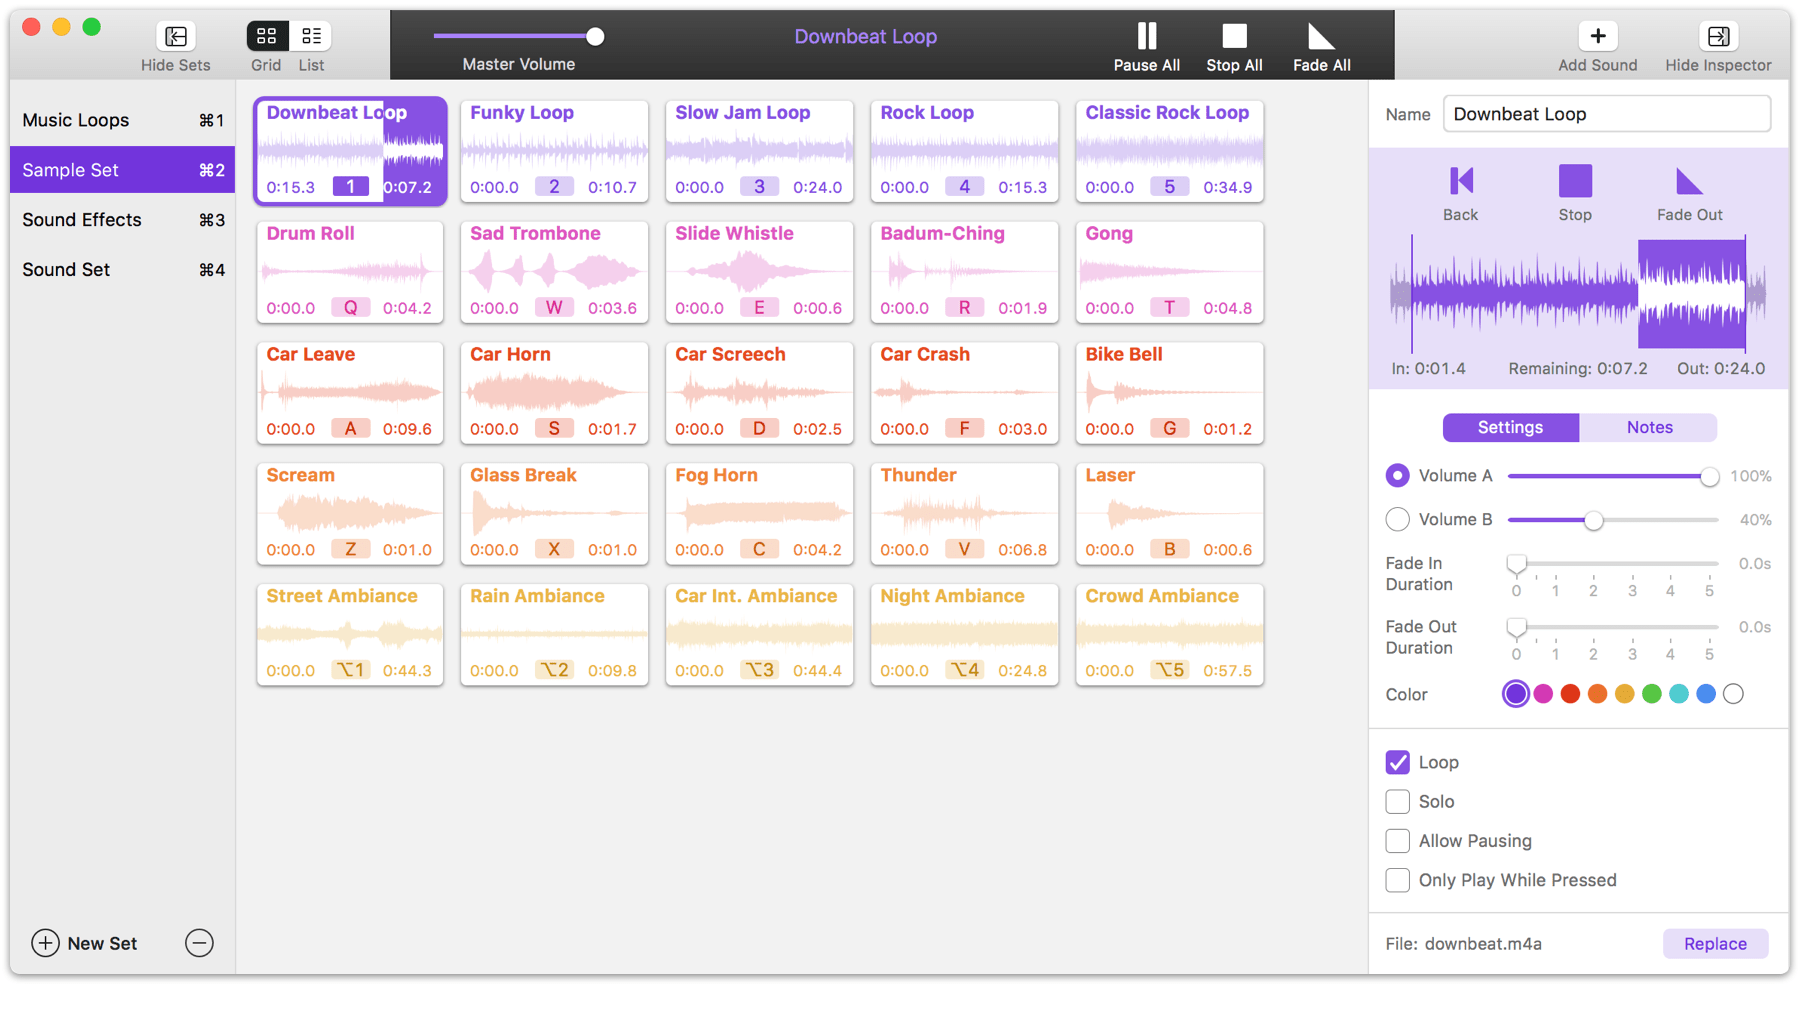Enable the Solo checkbox
Viewport: 1800px width, 1020px height.
tap(1397, 802)
